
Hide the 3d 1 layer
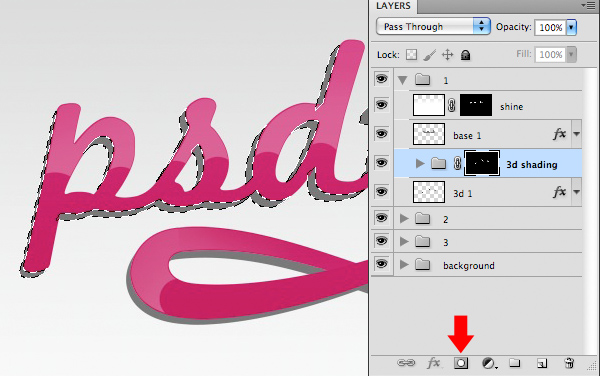pos(381,192)
